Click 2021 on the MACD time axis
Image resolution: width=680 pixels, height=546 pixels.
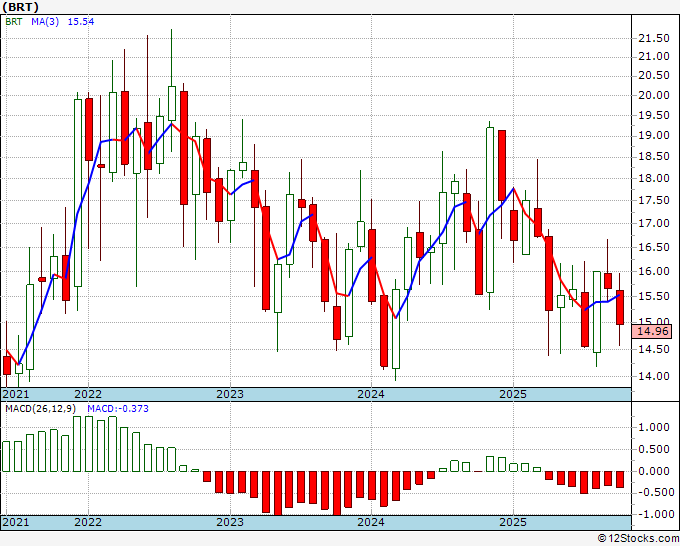pos(16,522)
